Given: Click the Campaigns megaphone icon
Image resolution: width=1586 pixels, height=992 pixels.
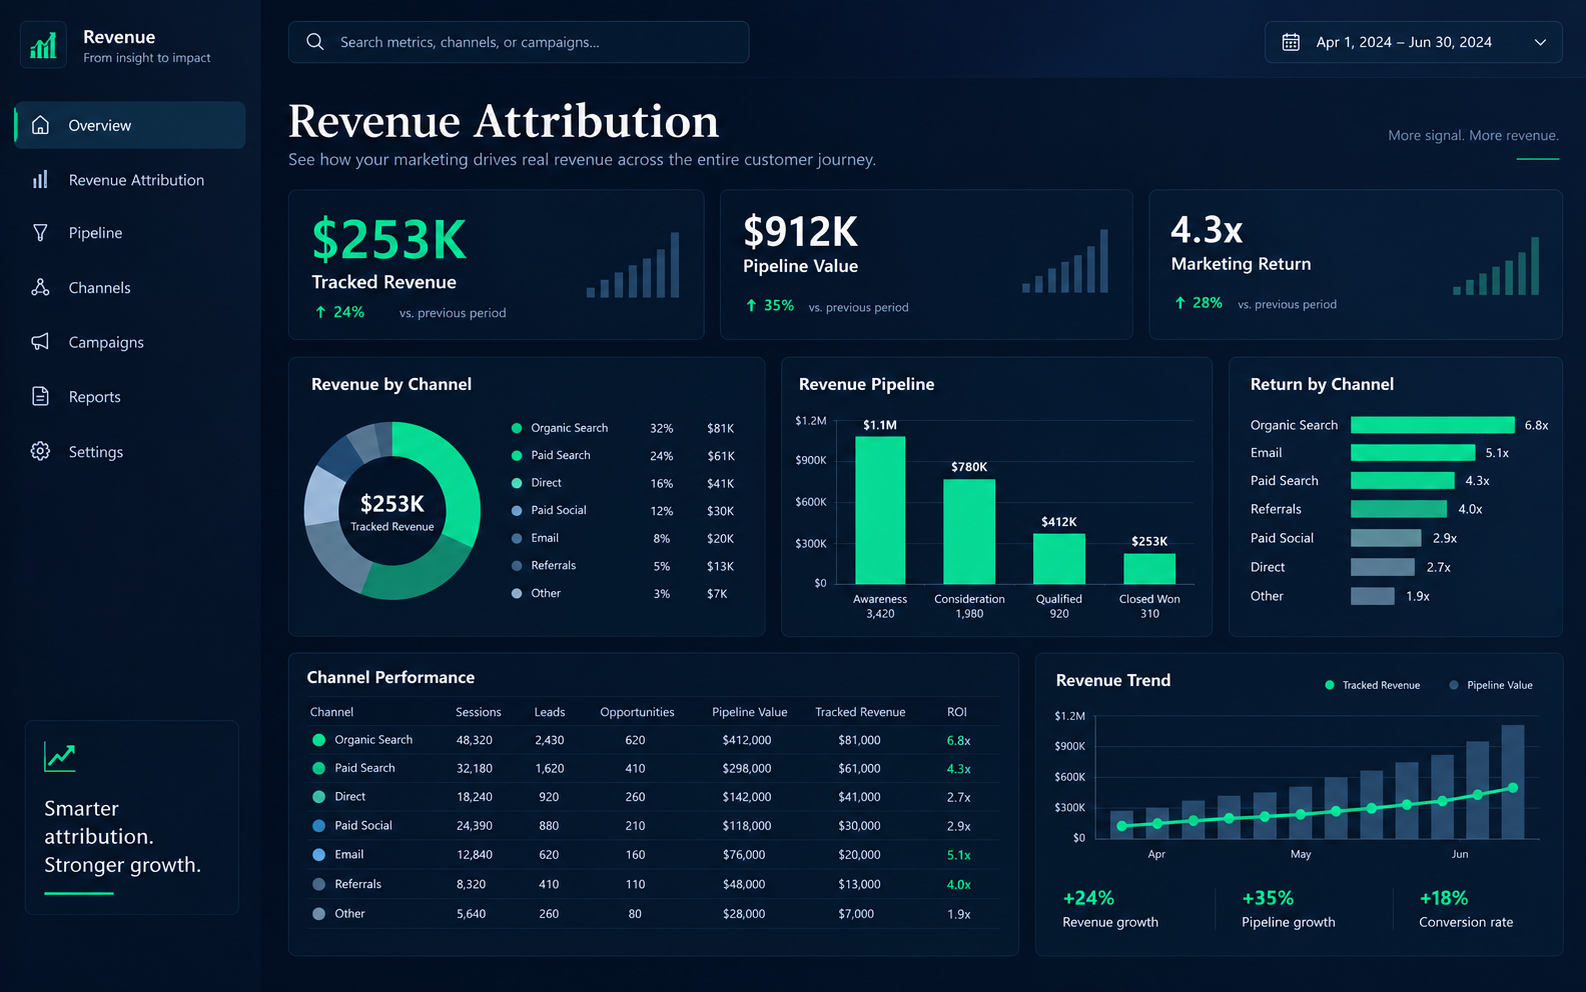Looking at the screenshot, I should click(40, 342).
